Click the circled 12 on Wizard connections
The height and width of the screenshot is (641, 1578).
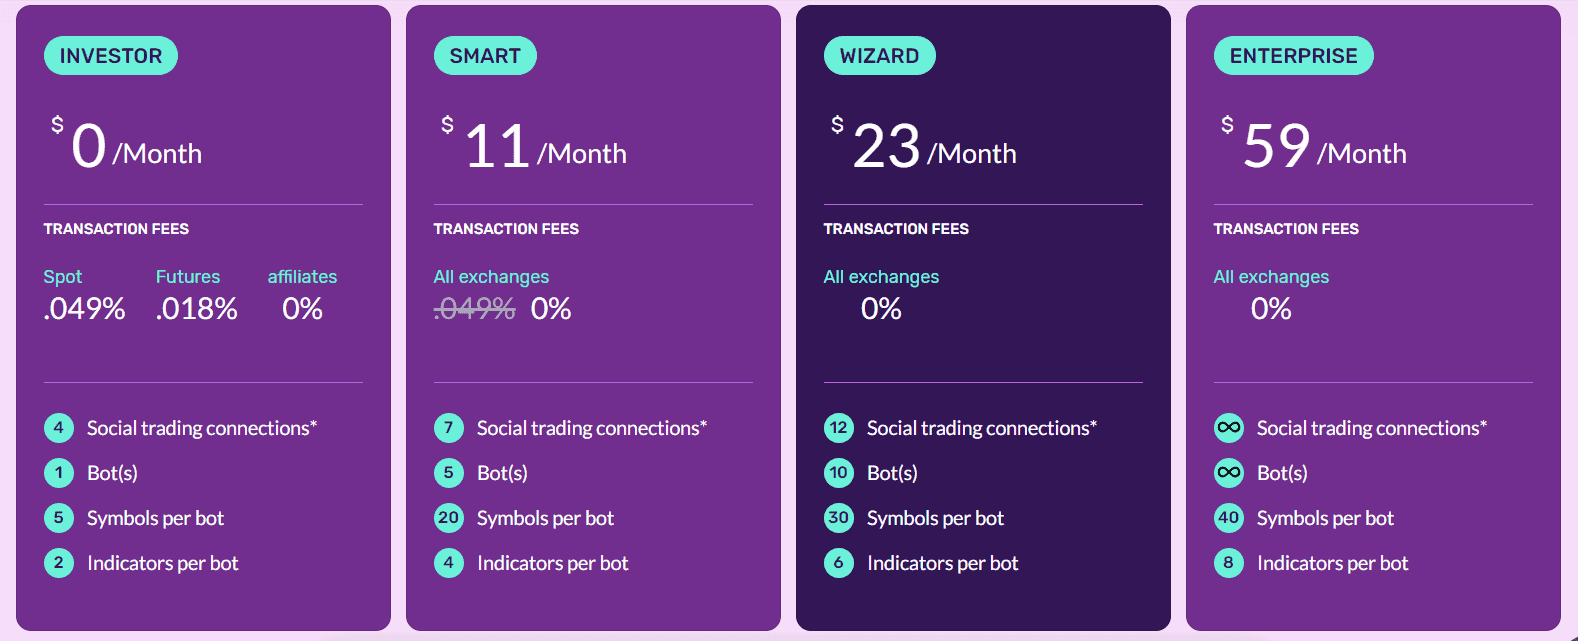(x=839, y=427)
